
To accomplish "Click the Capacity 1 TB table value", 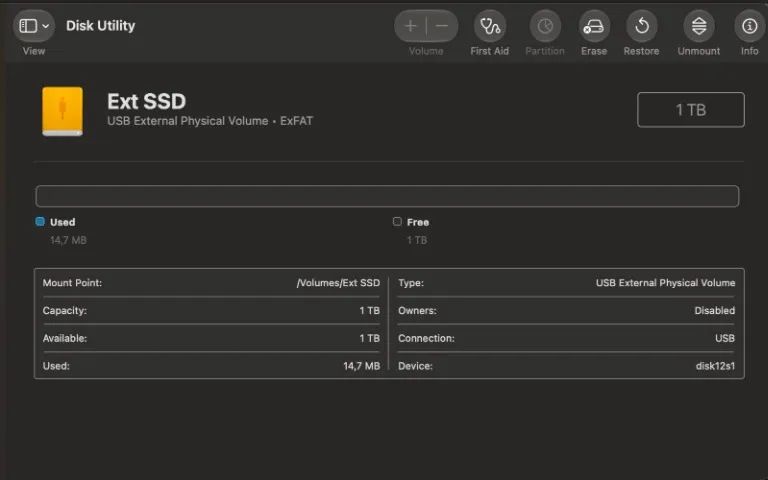I will click(370, 311).
